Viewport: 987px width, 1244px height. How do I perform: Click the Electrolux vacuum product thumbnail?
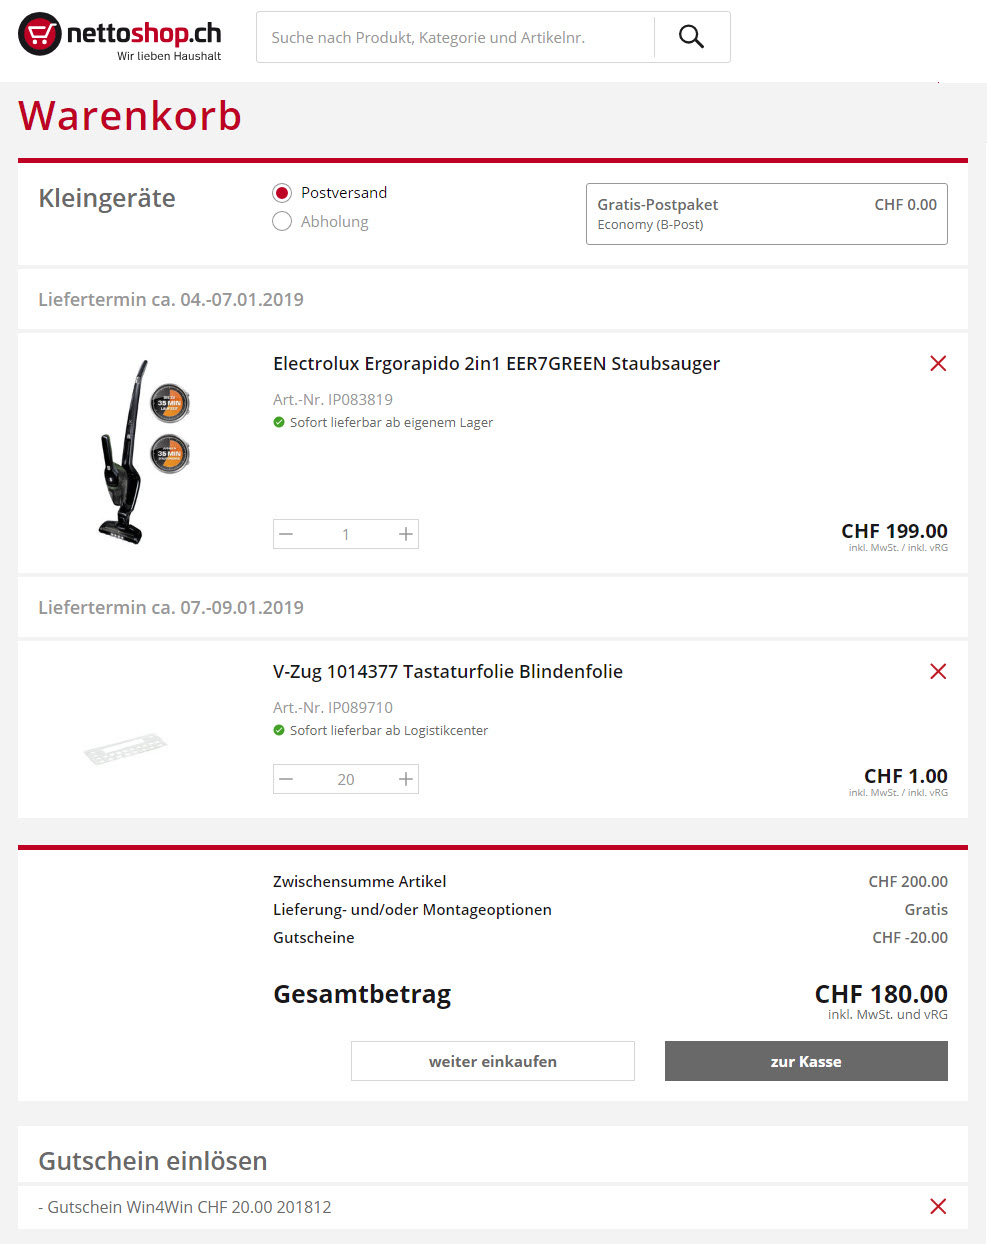pos(141,452)
